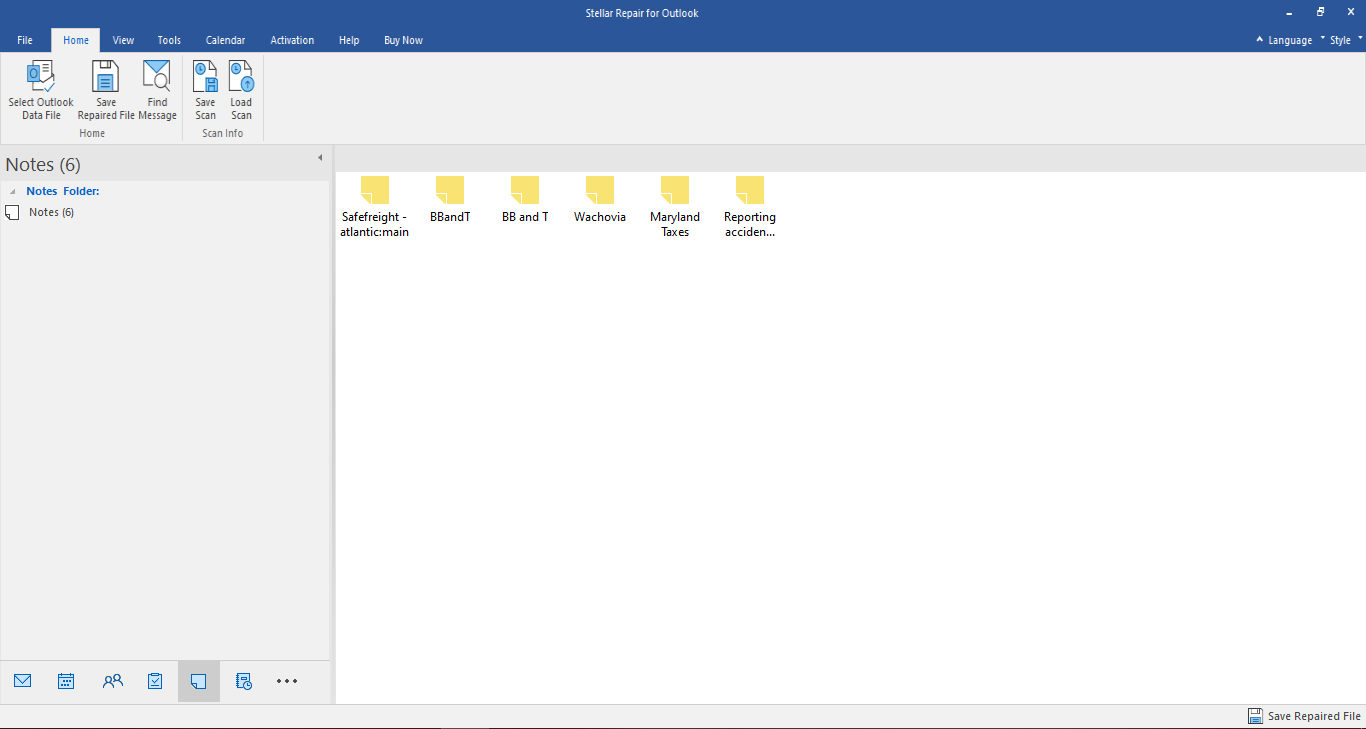The width and height of the screenshot is (1366, 729).
Task: Select the Notes view icon
Action: point(199,681)
